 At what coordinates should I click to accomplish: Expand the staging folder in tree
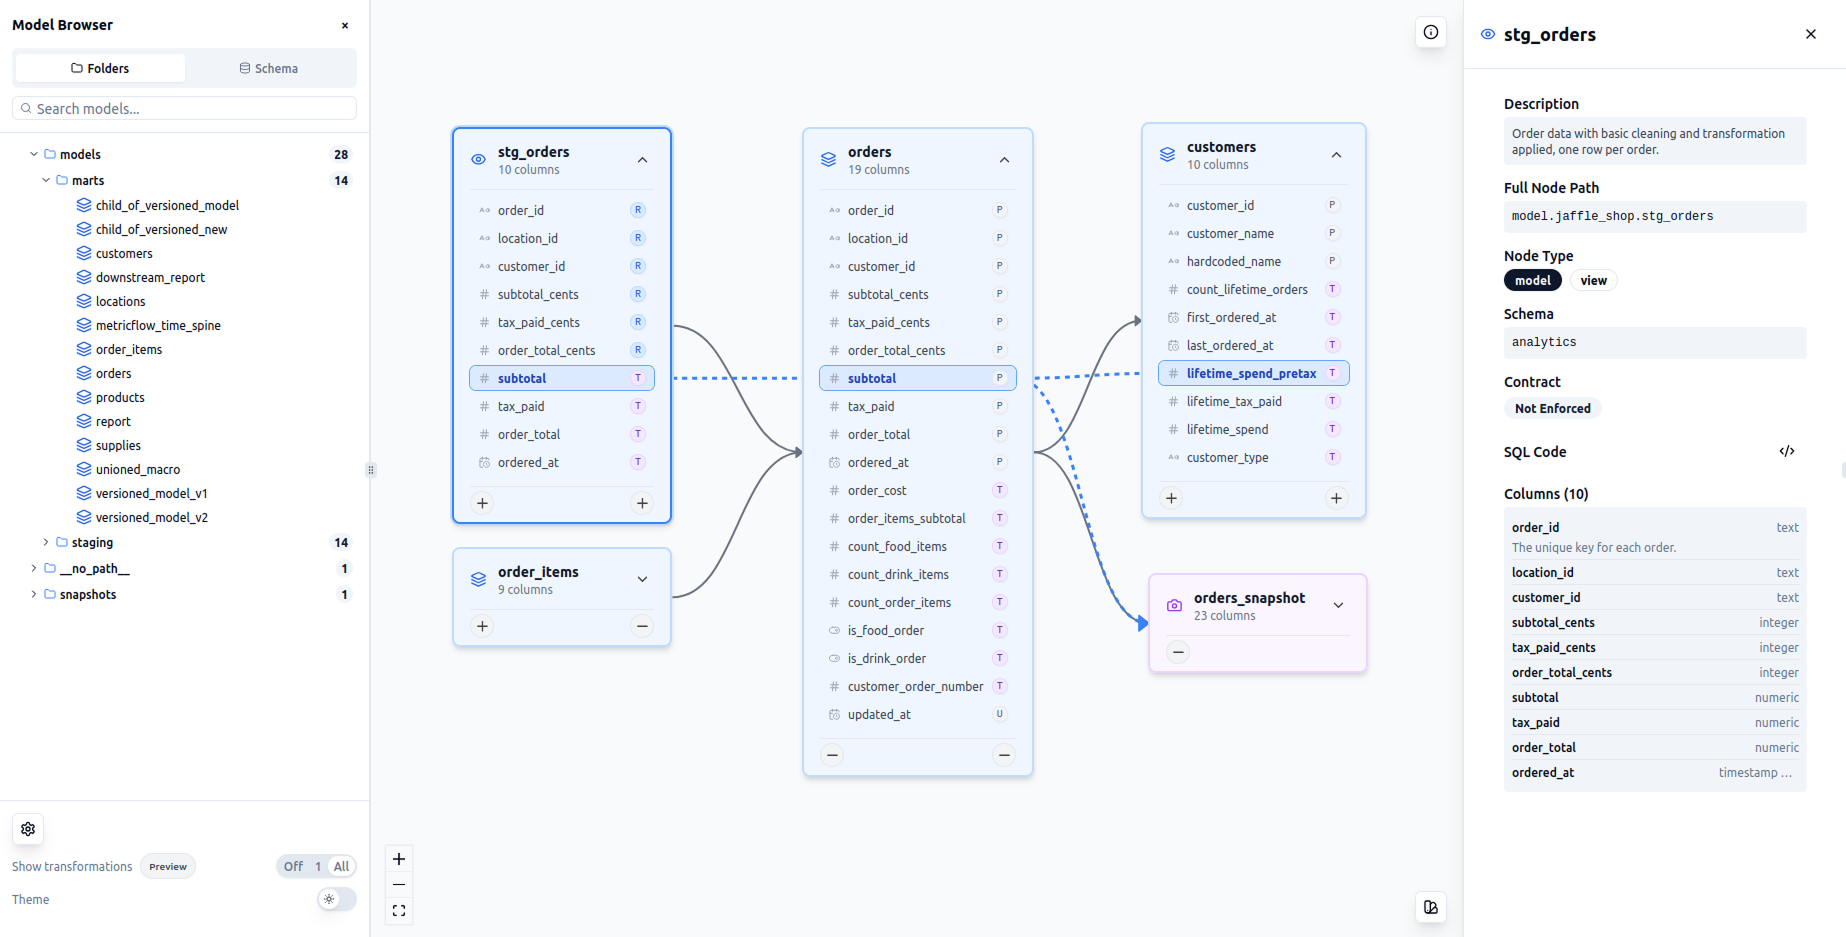[46, 542]
